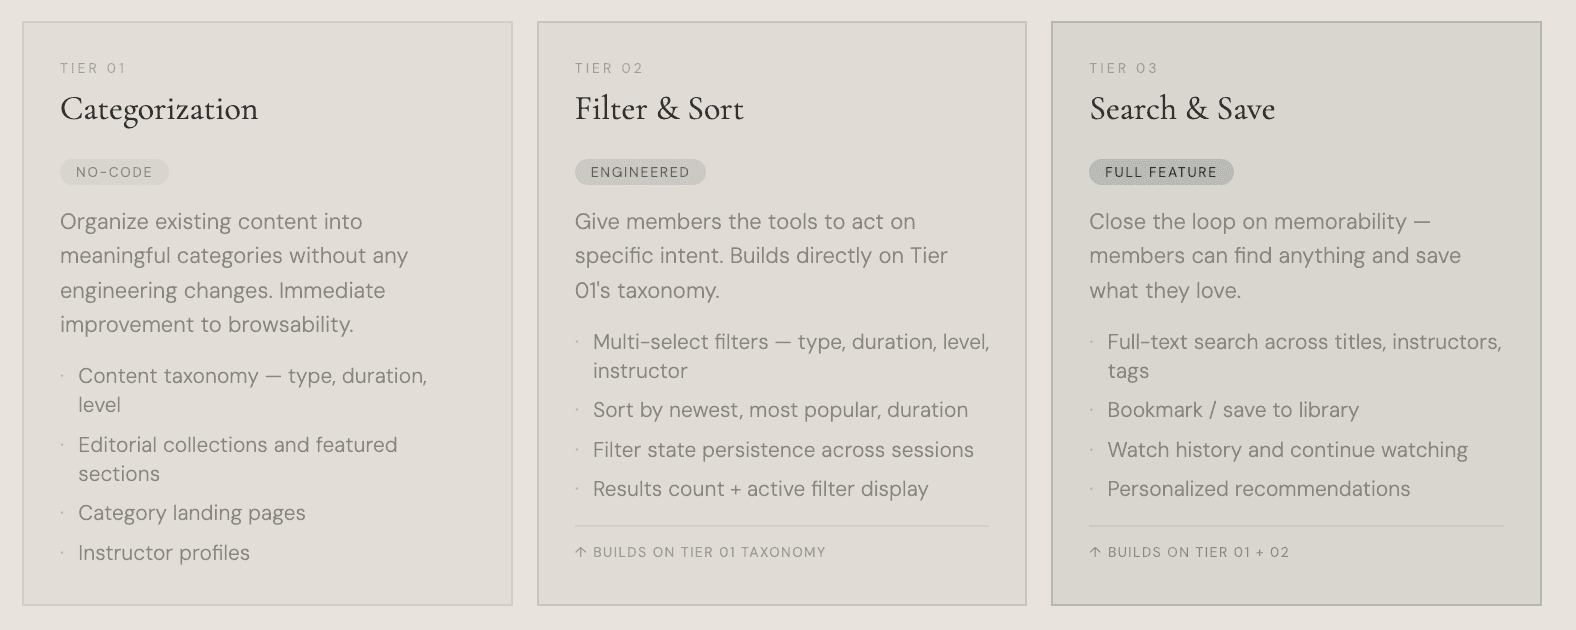Click the TIER 01 label
Screen dimensions: 1576x630
coord(93,68)
